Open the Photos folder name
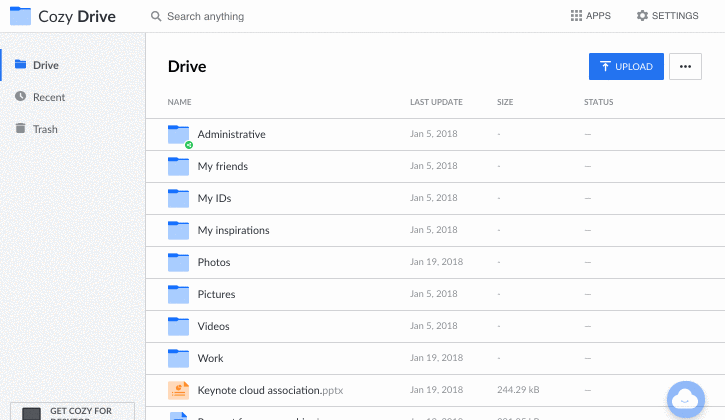725x420 pixels. [x=214, y=262]
